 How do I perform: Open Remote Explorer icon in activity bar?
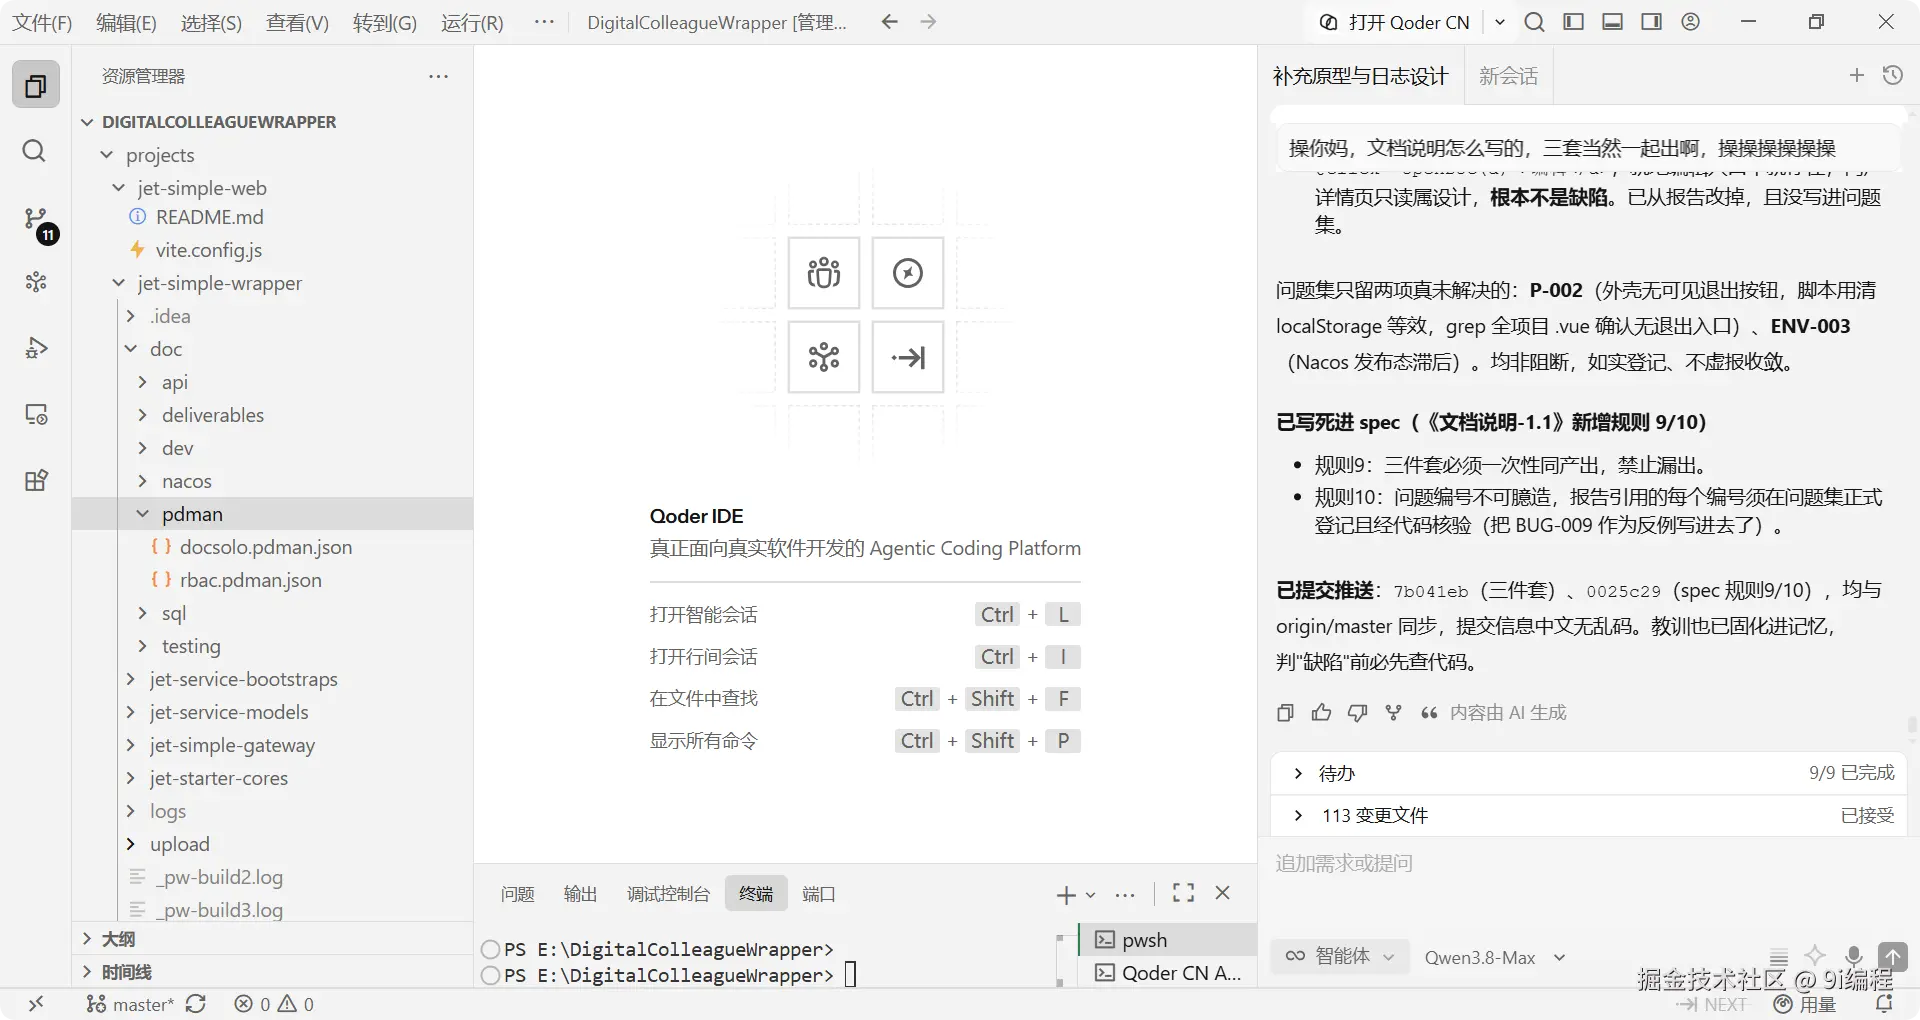(x=36, y=414)
